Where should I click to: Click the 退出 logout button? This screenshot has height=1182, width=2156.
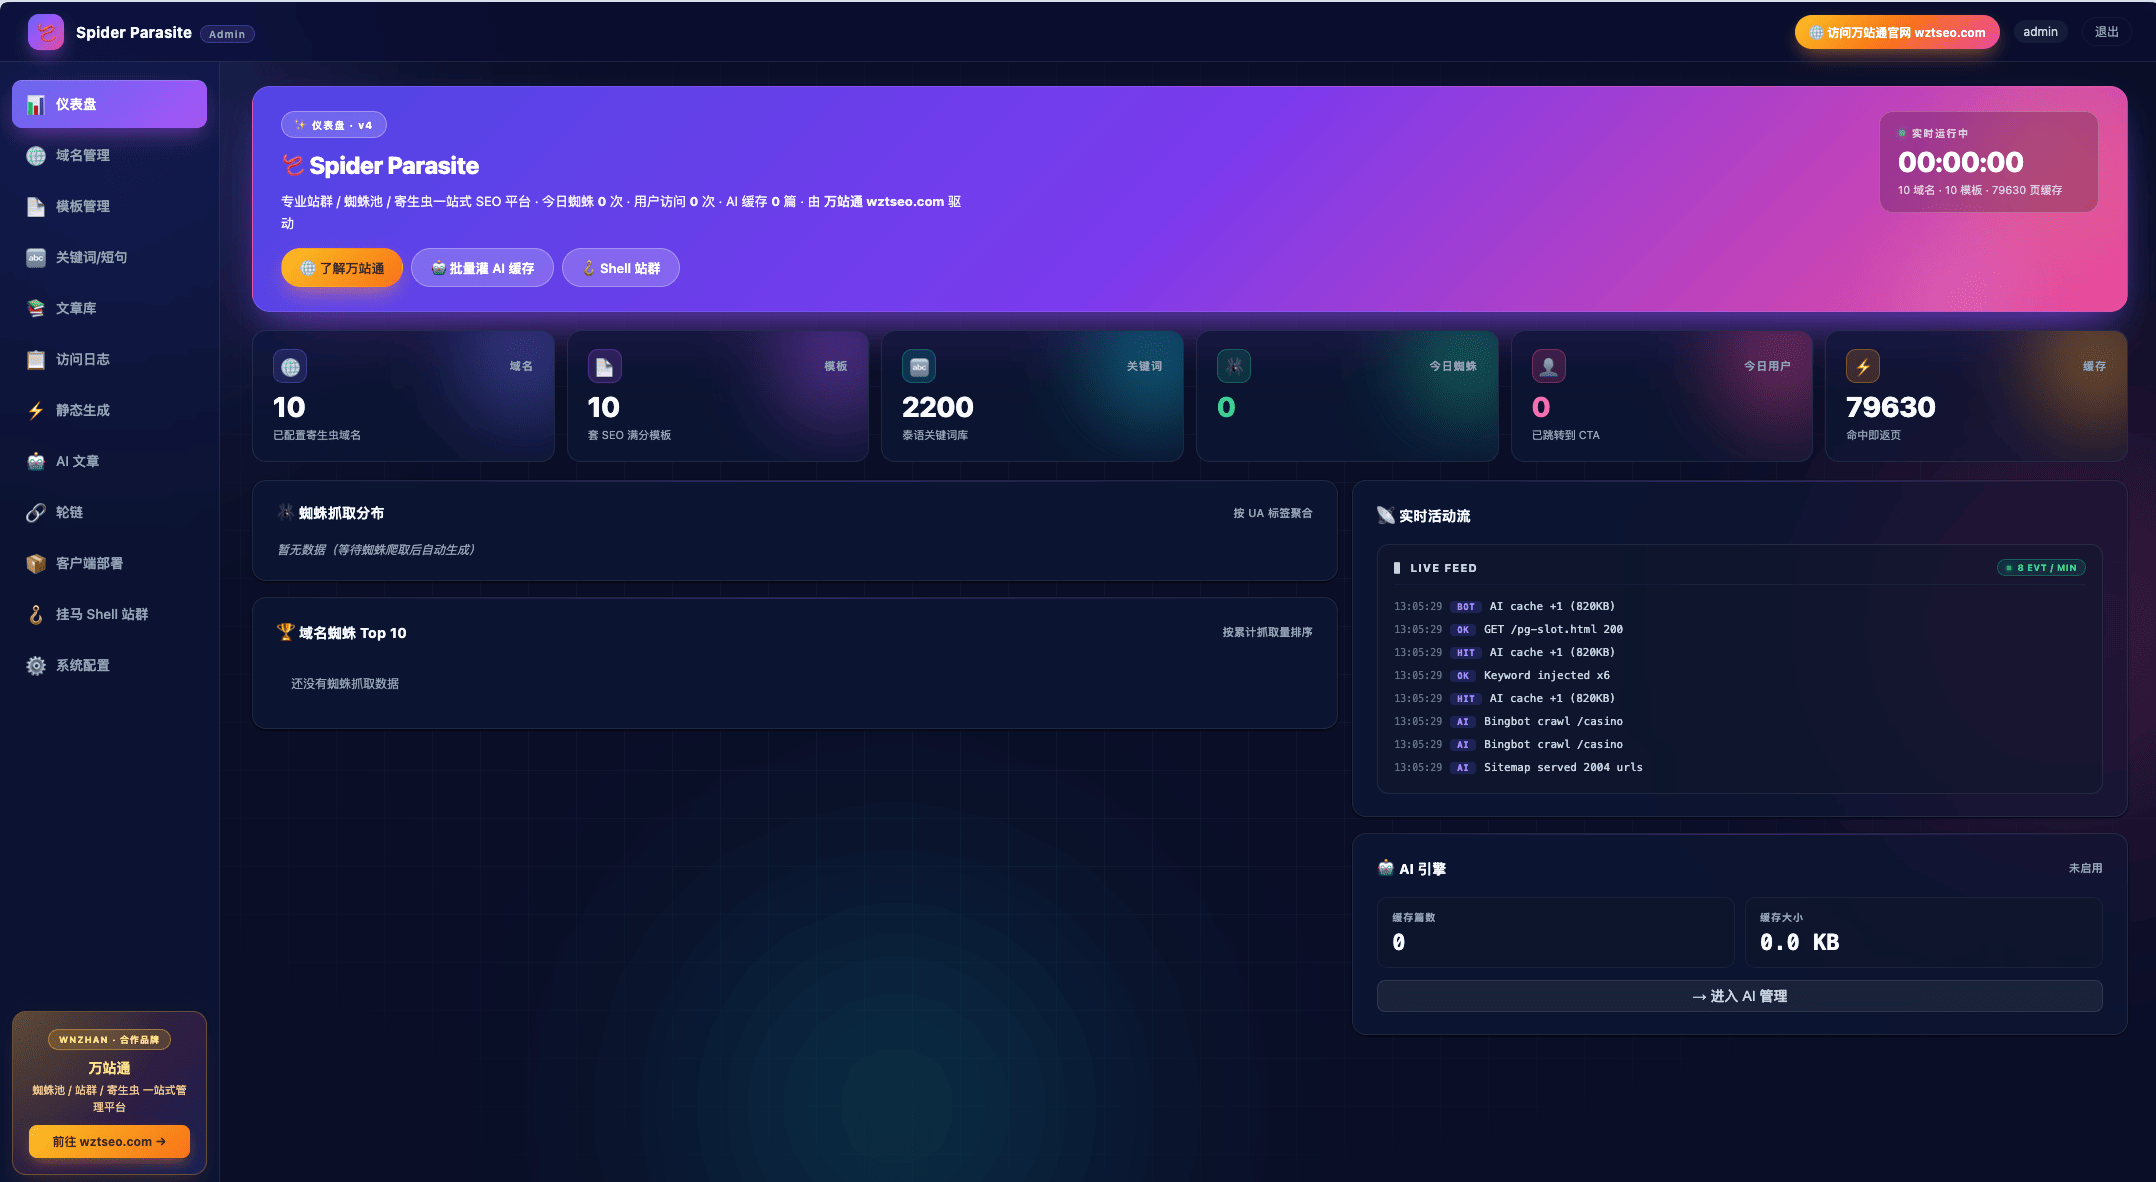point(2107,32)
